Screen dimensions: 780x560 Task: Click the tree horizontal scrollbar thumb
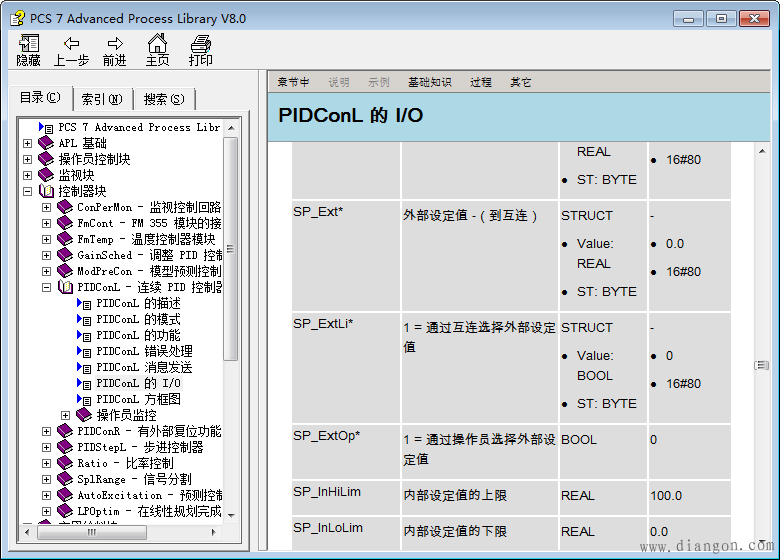(x=92, y=532)
